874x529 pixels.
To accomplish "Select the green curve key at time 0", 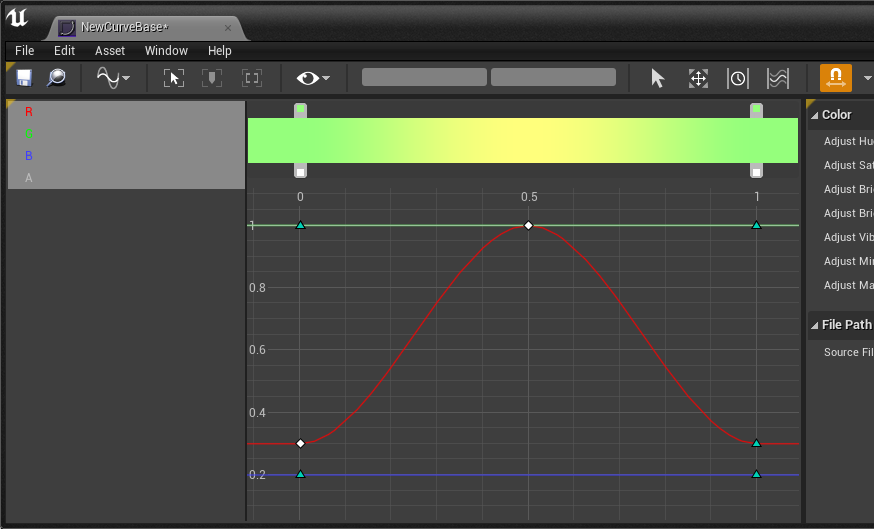I will (300, 225).
